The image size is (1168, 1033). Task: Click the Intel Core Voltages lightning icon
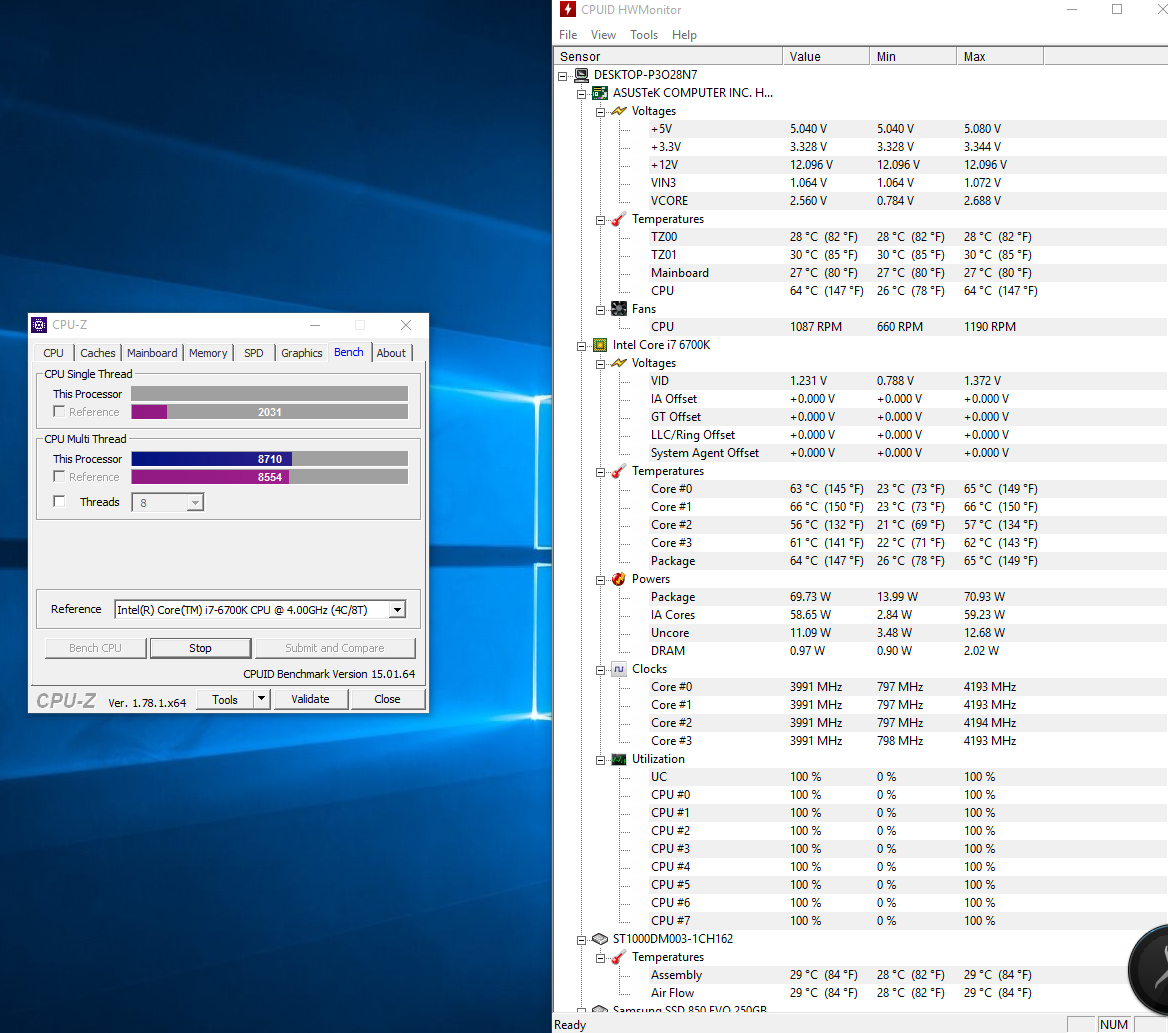pyautogui.click(x=619, y=363)
